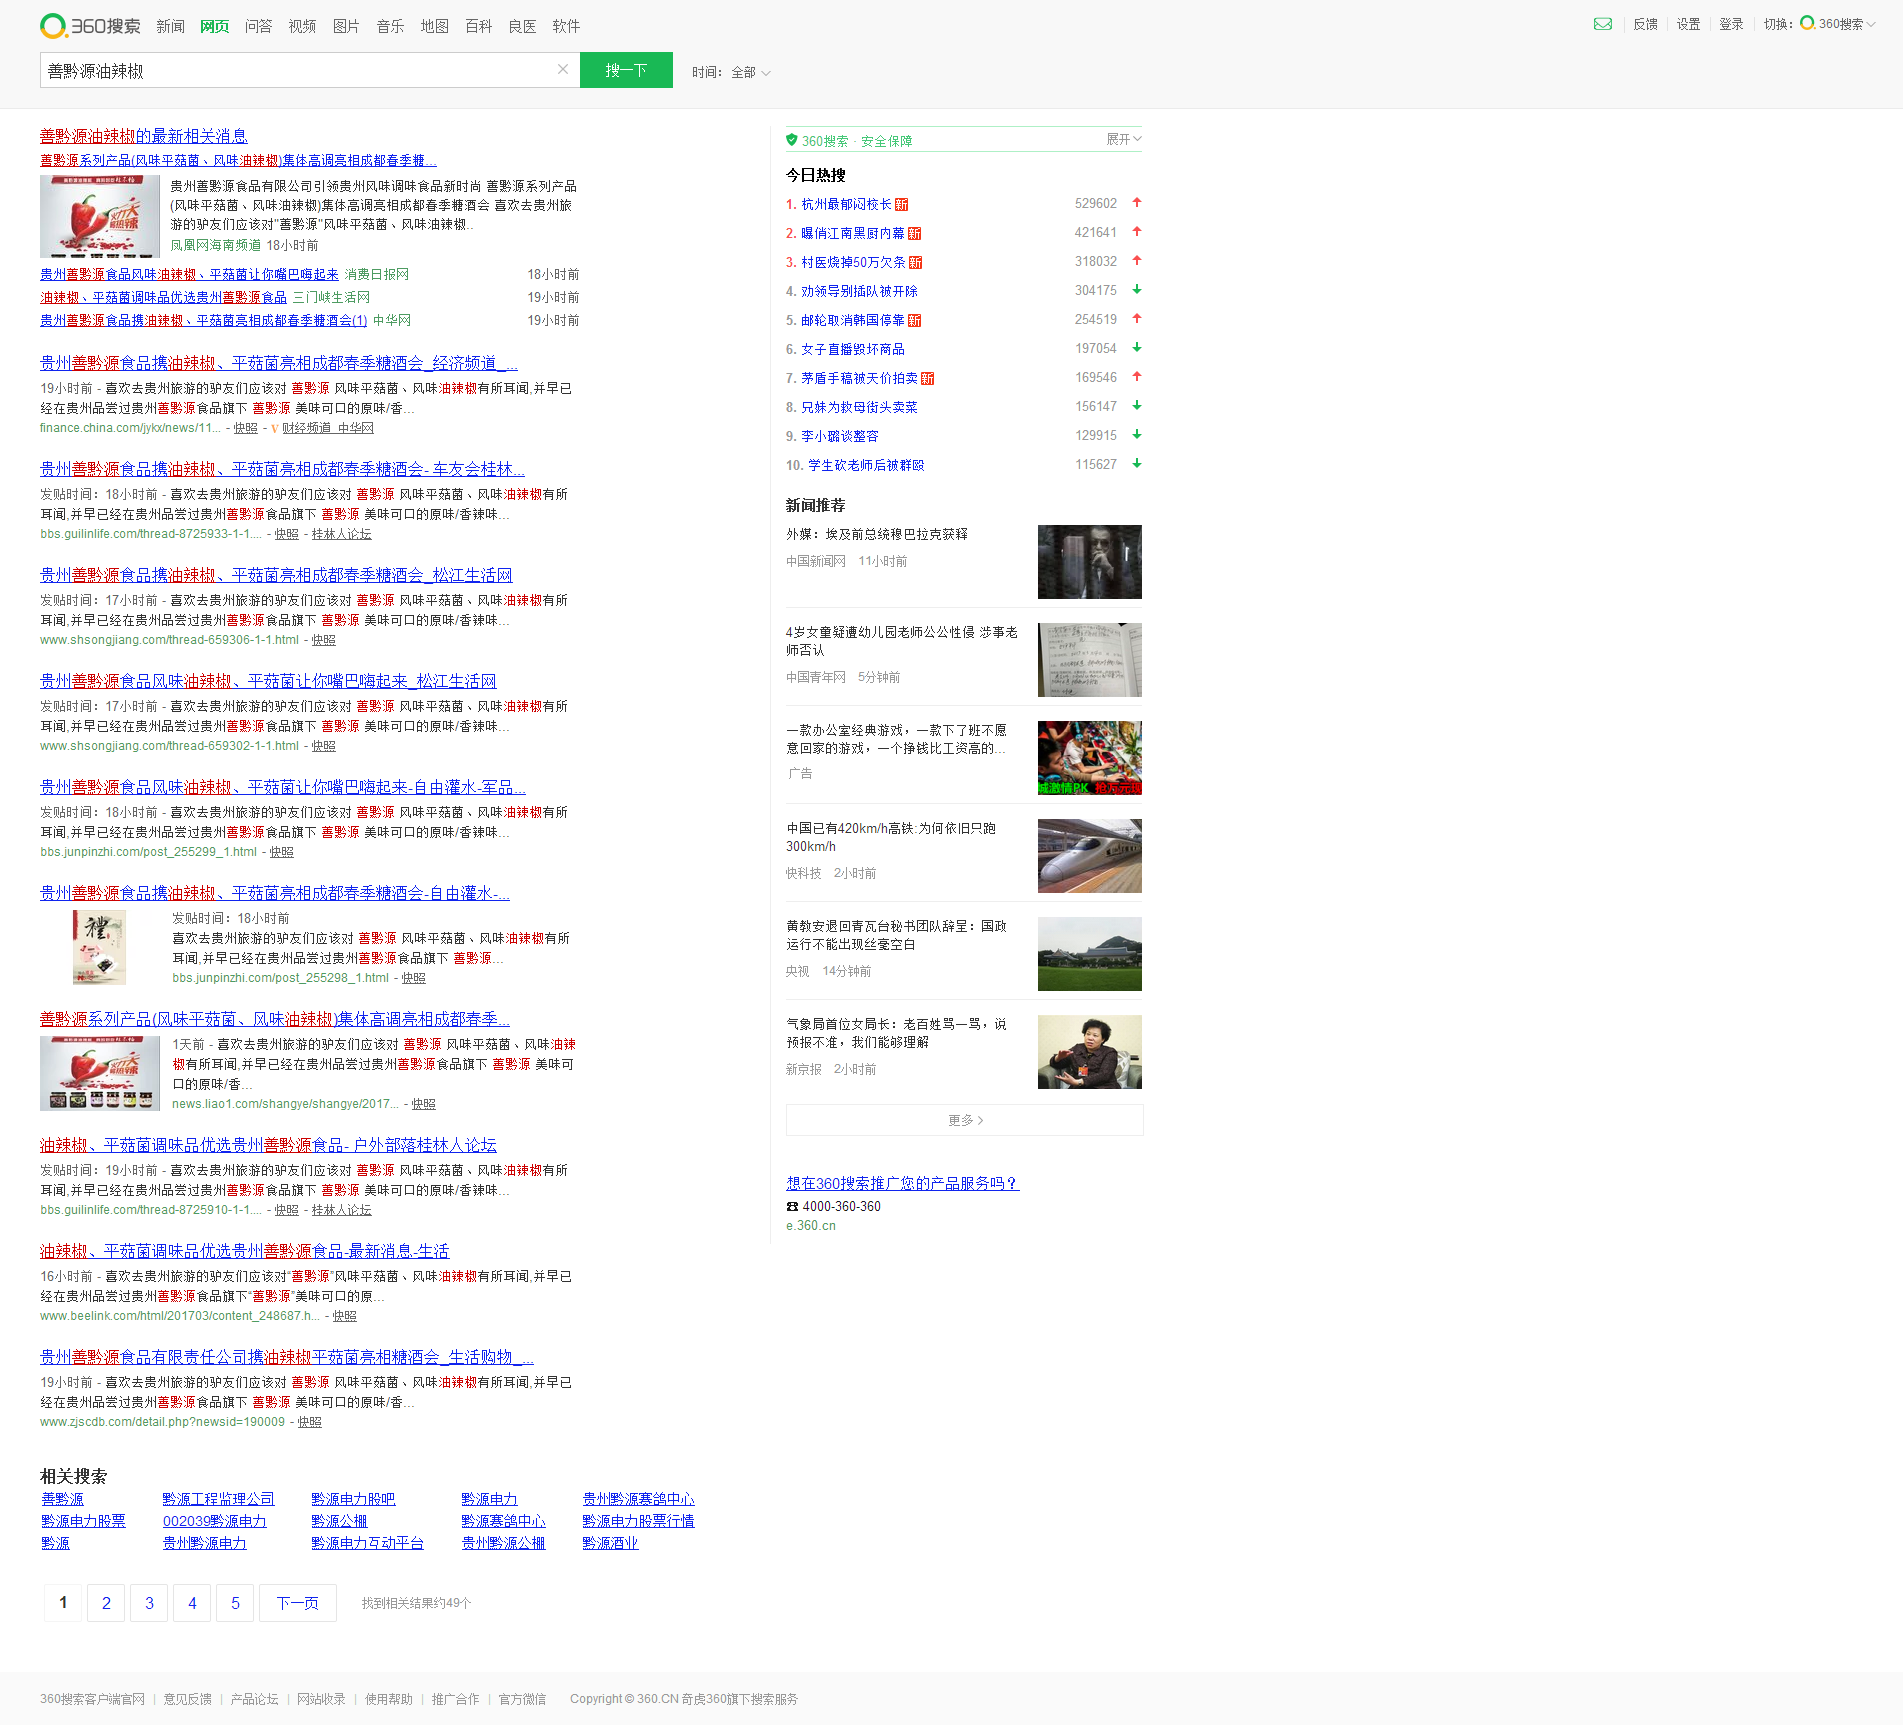1903x1725 pixels.
Task: Open result 经济频道 for 春季糖酒会
Action: pyautogui.click(x=279, y=363)
